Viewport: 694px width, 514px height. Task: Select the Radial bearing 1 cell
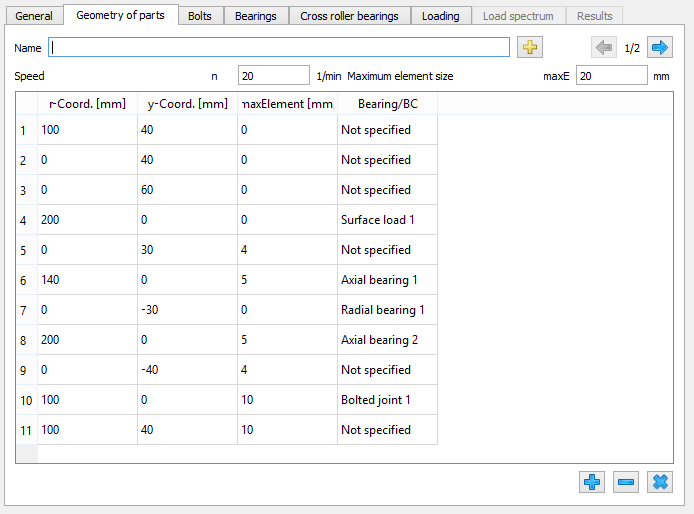pyautogui.click(x=387, y=310)
